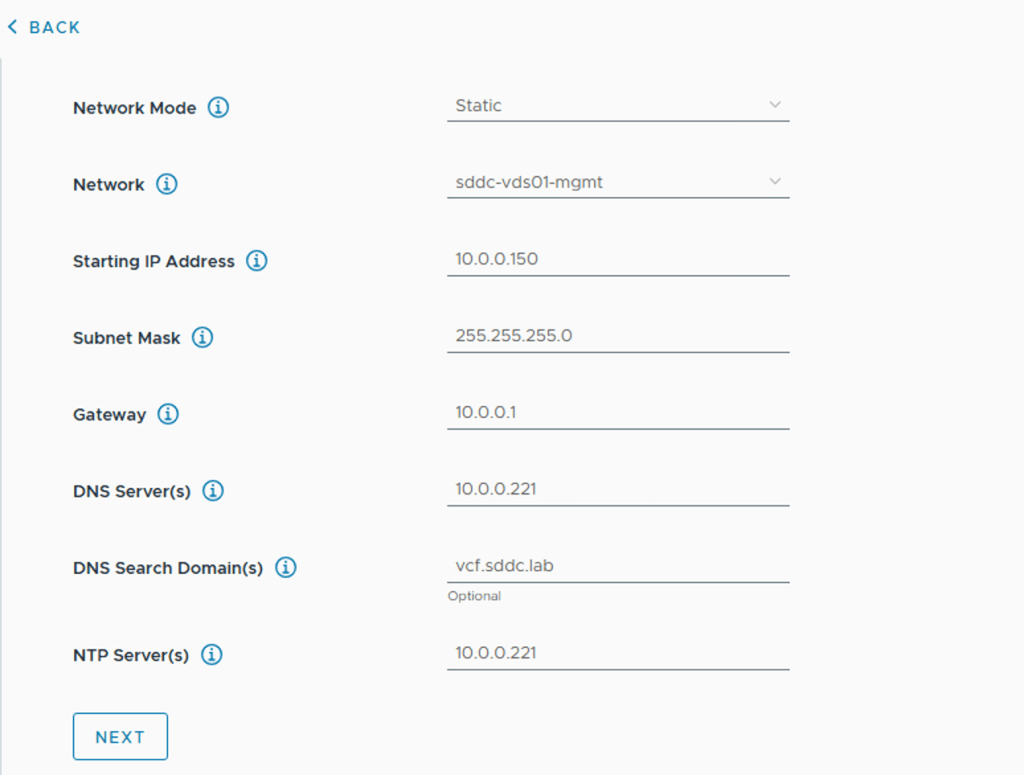Open the DNS Server(s) info icon

click(213, 491)
